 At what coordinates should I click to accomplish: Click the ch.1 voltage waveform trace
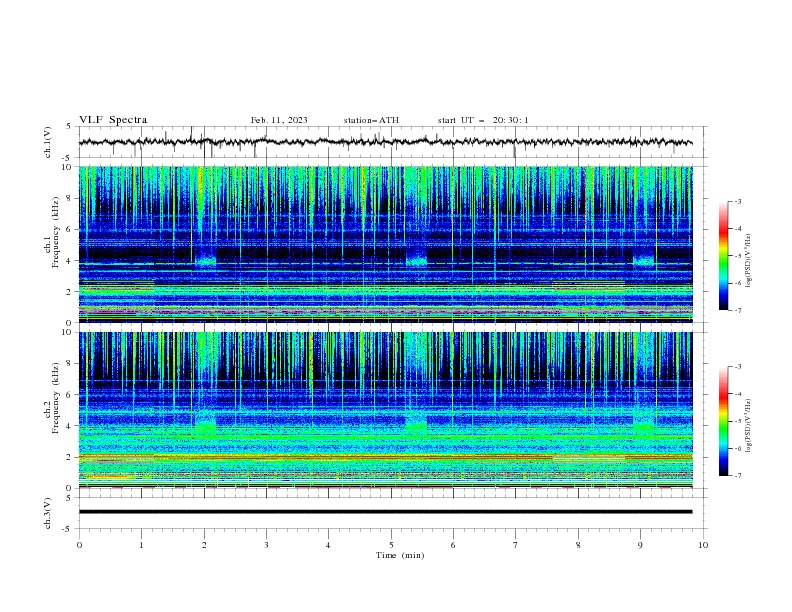coord(385,142)
